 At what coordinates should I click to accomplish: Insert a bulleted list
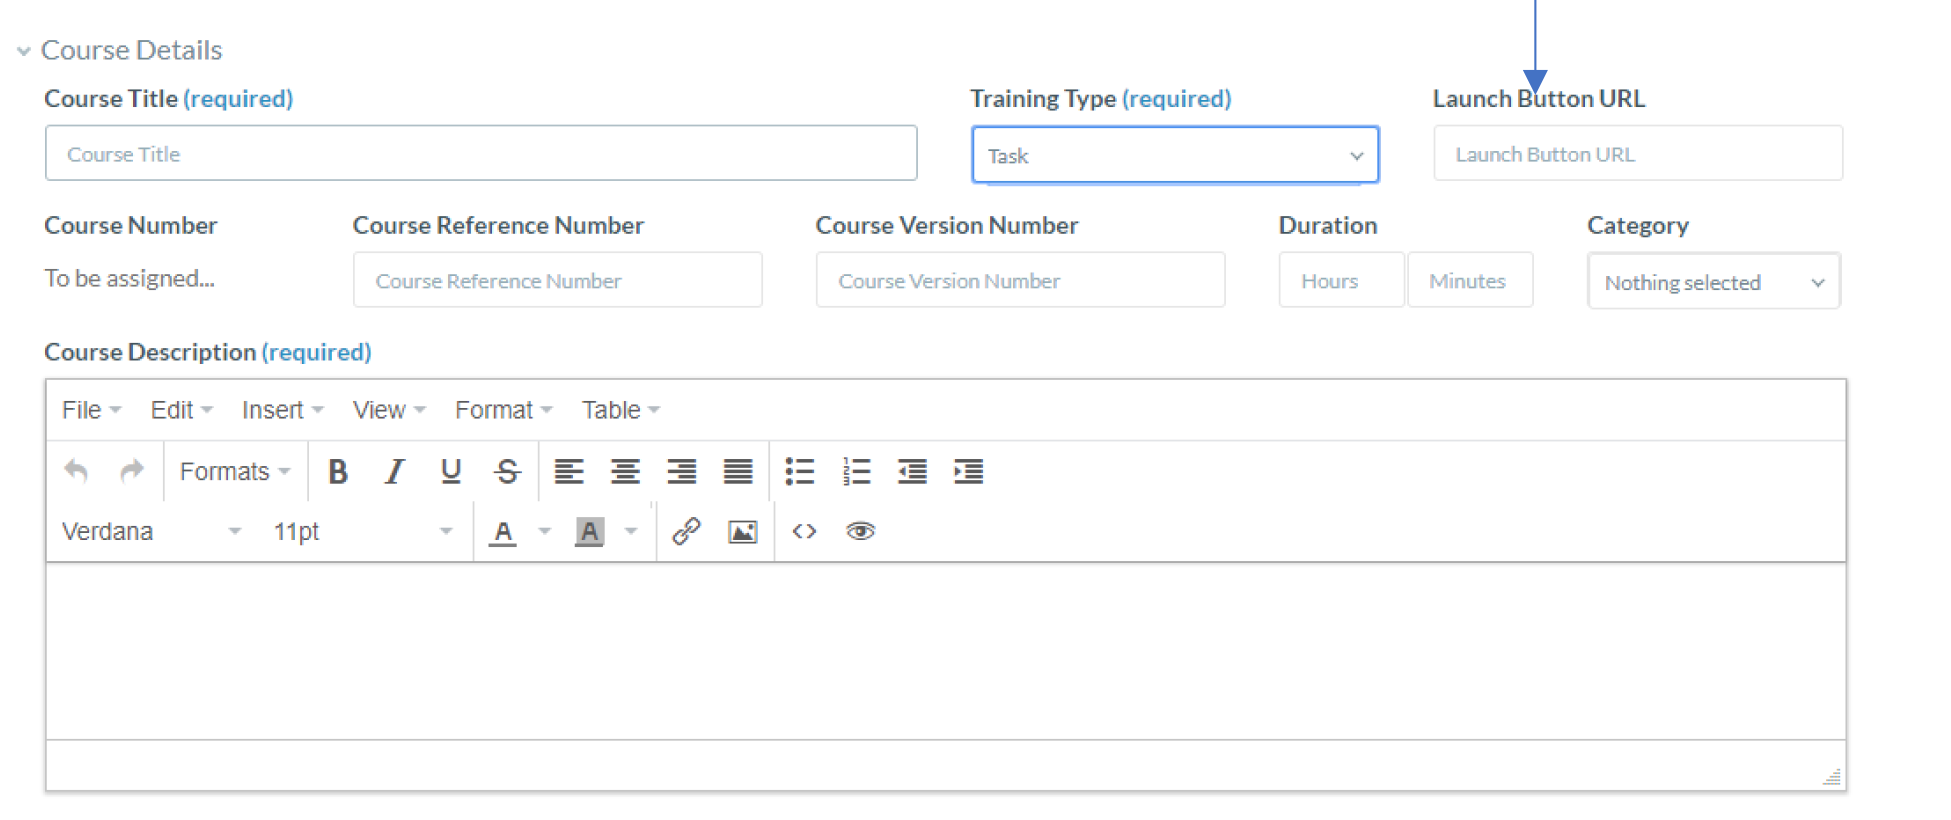pos(799,471)
